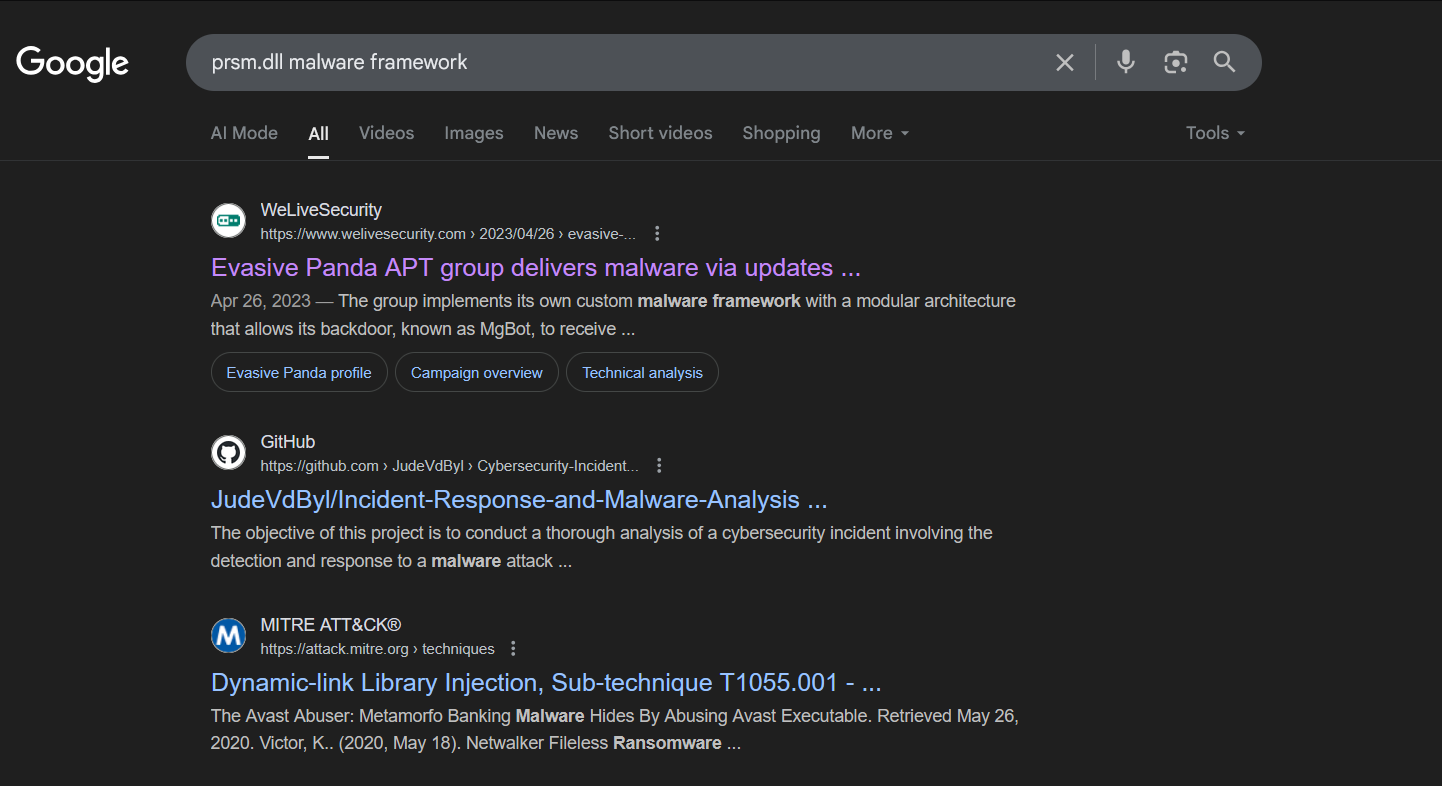Switch to Videos tab
This screenshot has width=1442, height=786.
(386, 133)
